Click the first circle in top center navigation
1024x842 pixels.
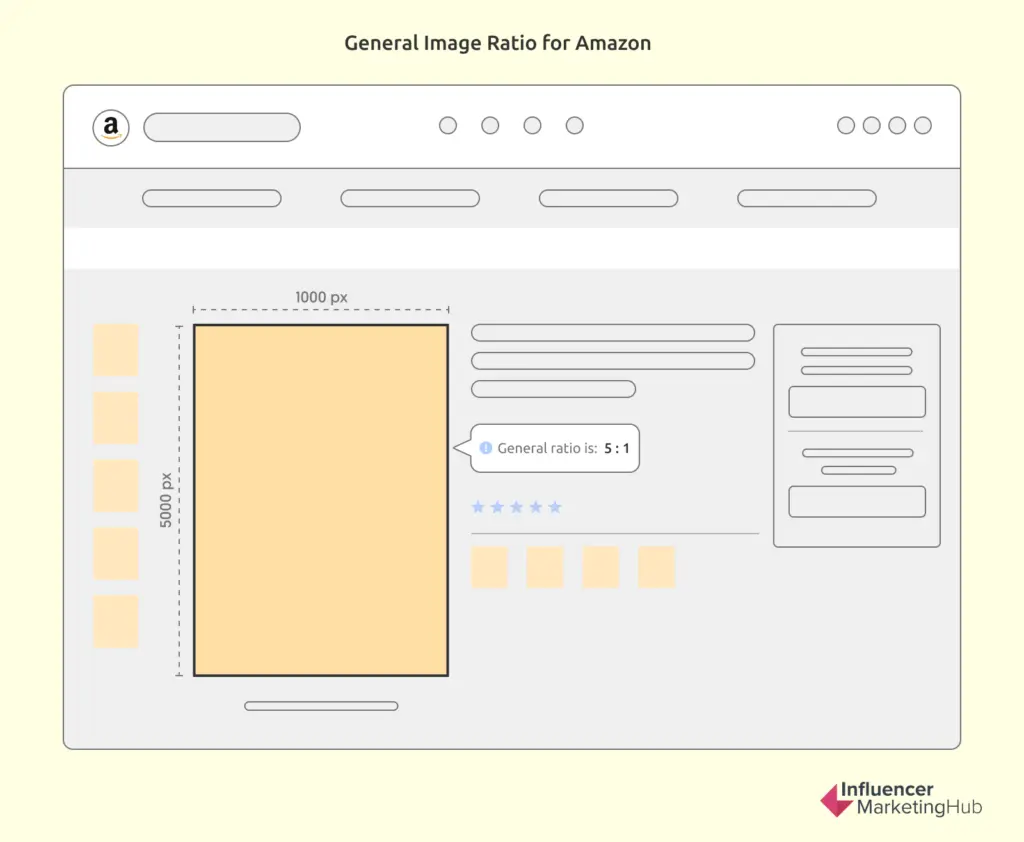point(448,125)
